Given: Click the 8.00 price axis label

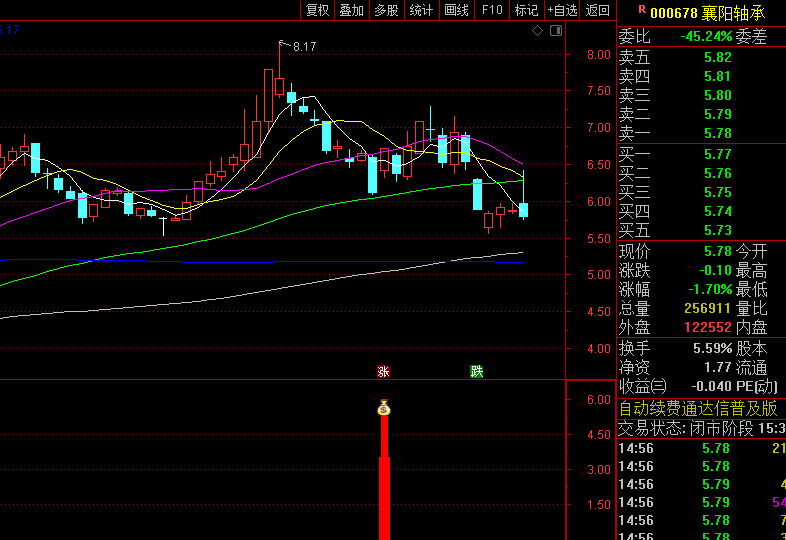Looking at the screenshot, I should [599, 55].
